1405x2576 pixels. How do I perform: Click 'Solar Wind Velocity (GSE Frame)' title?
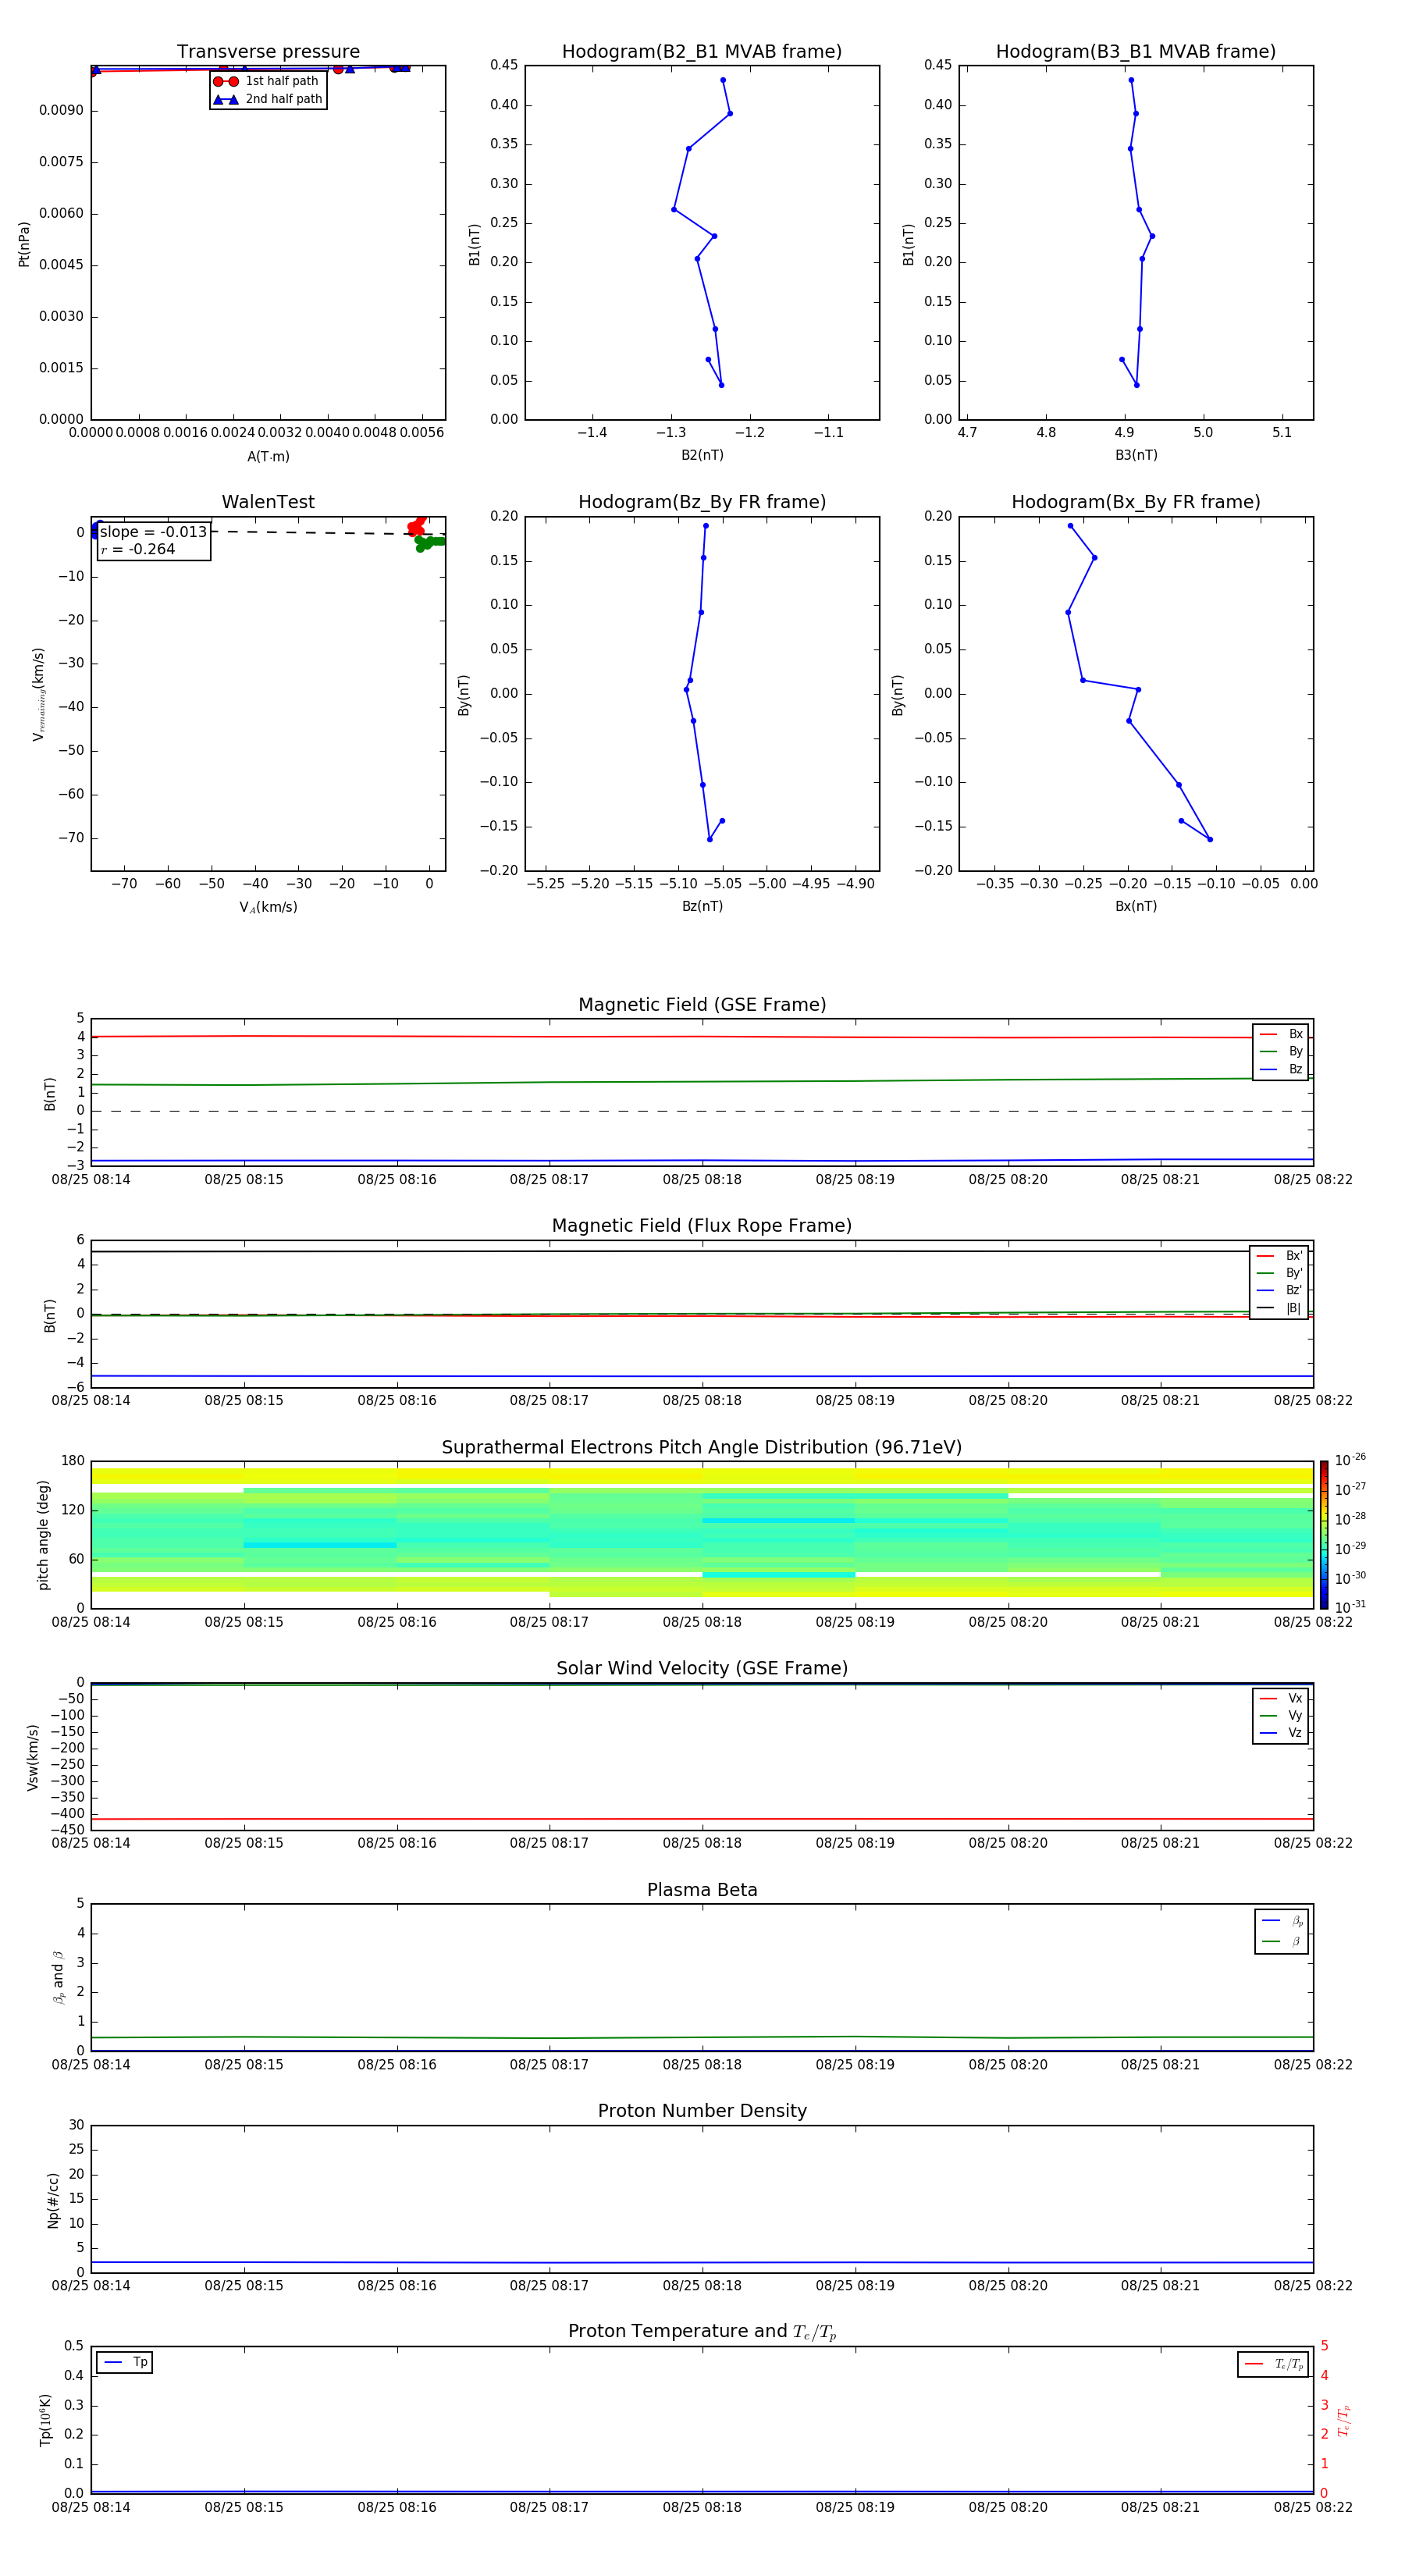(x=702, y=1668)
